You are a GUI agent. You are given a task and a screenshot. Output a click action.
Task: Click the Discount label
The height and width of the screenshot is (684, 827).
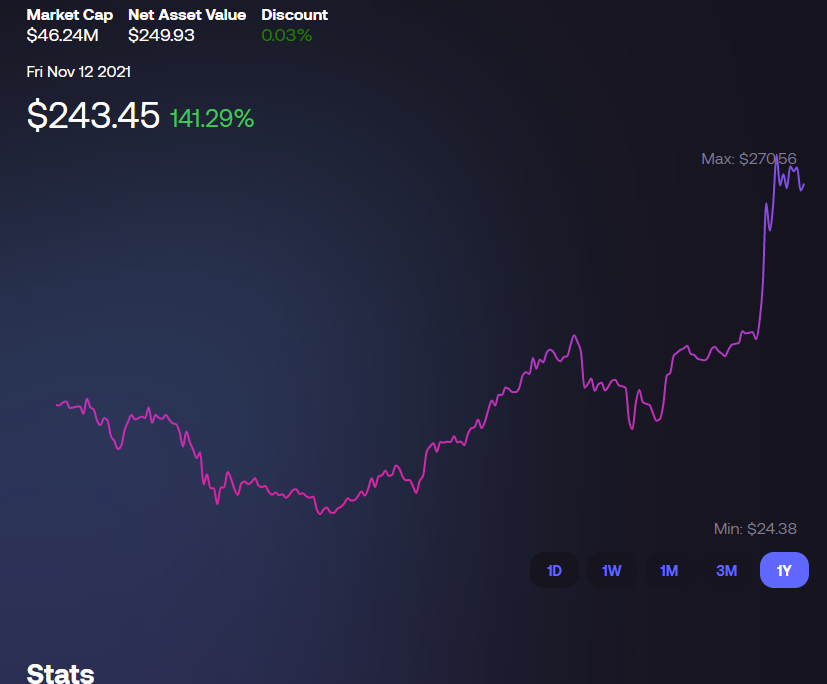point(294,15)
